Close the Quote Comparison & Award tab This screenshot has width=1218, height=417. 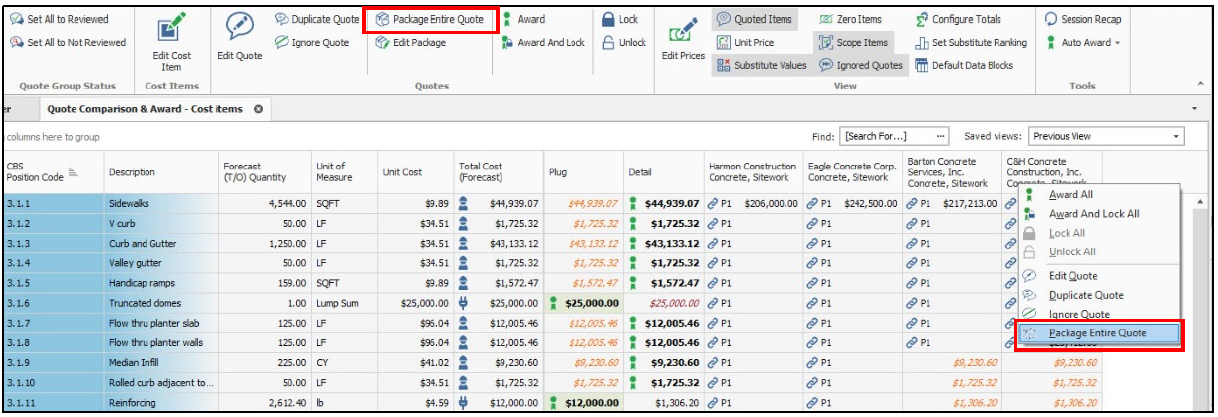pos(258,108)
